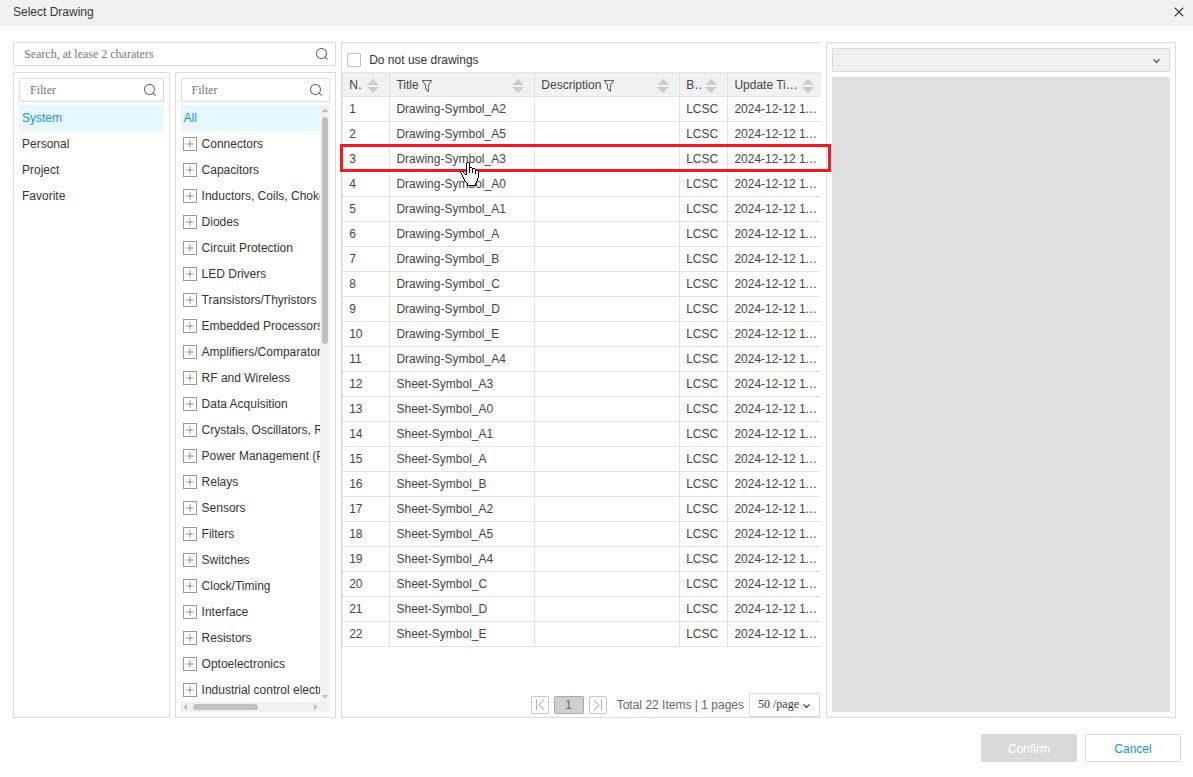This screenshot has height=777, width=1193.
Task: Open the 50 /page dropdown
Action: (x=784, y=705)
